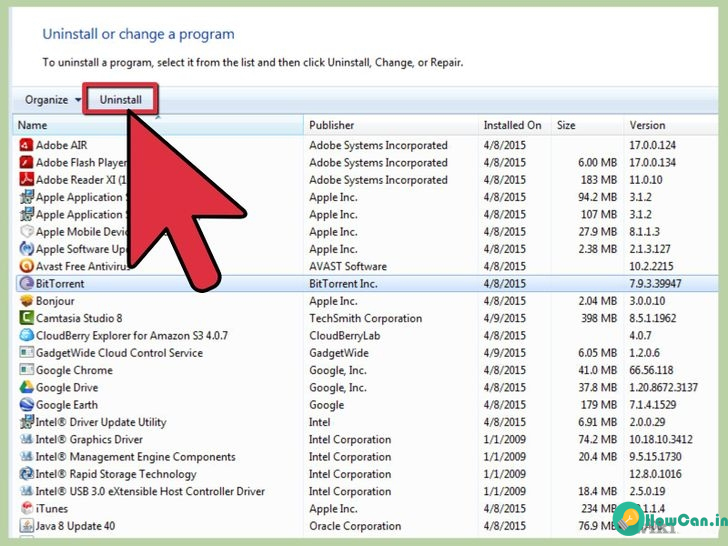This screenshot has width=728, height=546.
Task: Click the Google Chrome program icon
Action: pos(26,370)
